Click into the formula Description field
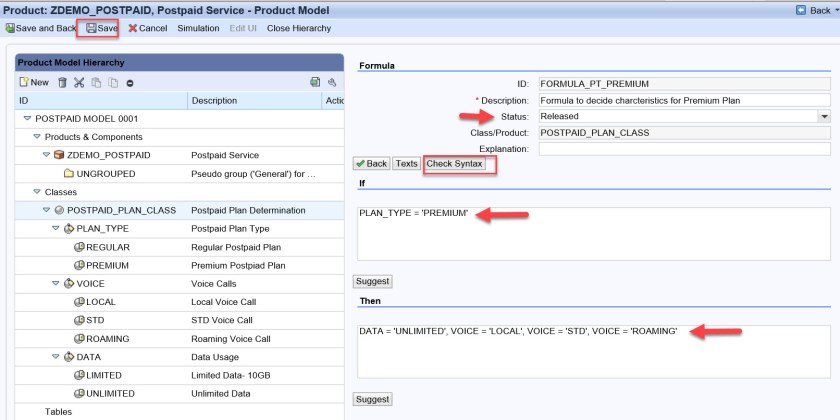The width and height of the screenshot is (840, 420). [x=684, y=100]
